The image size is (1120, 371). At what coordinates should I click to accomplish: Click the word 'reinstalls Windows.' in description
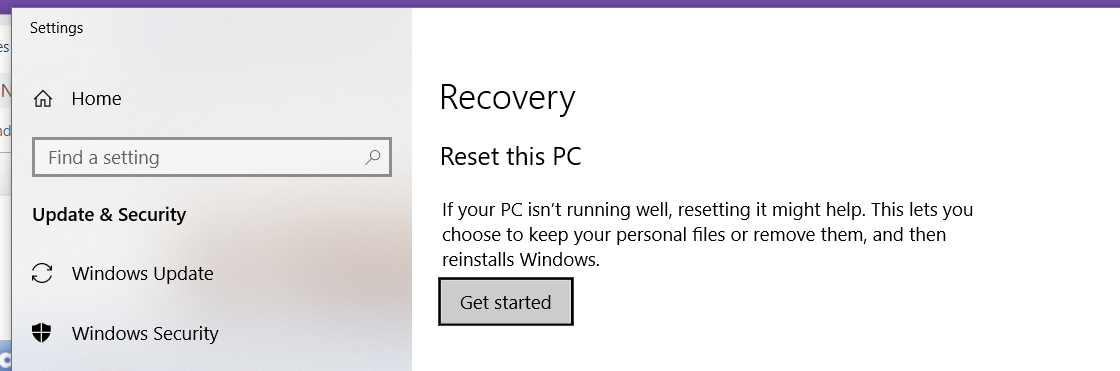(521, 259)
